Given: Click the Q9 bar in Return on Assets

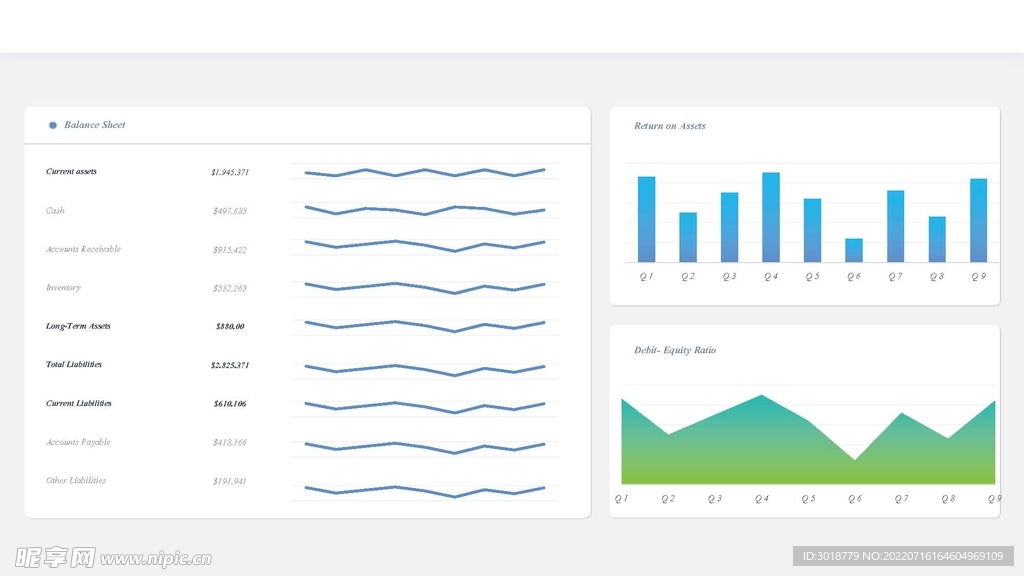Looking at the screenshot, I should 978,221.
